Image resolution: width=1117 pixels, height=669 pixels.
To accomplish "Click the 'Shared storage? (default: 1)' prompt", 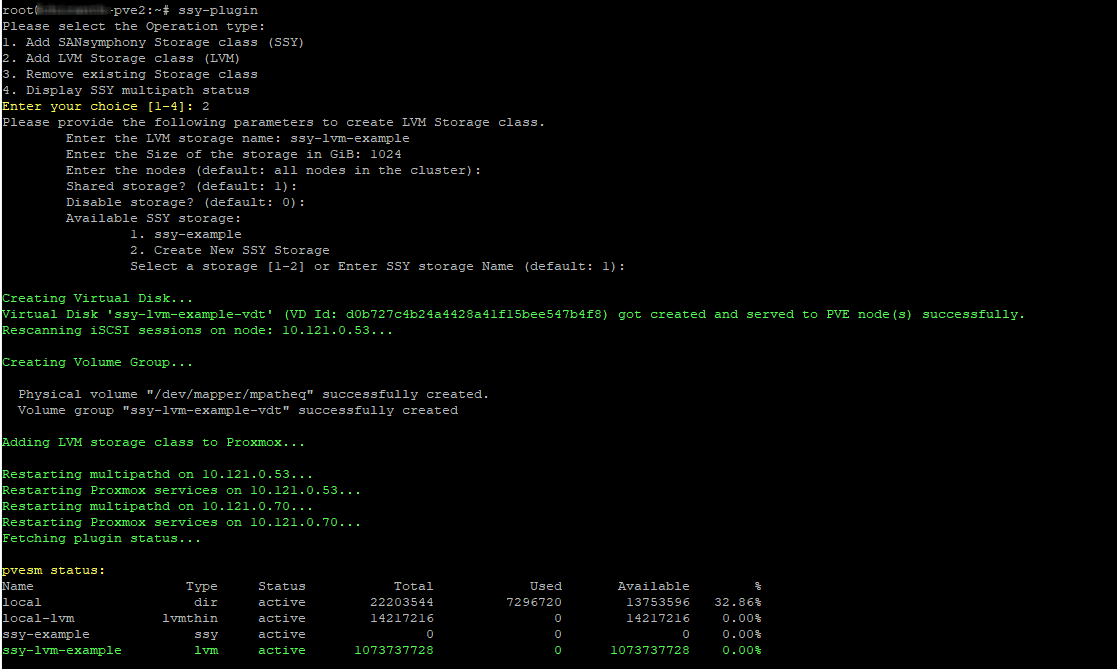I will (x=182, y=186).
